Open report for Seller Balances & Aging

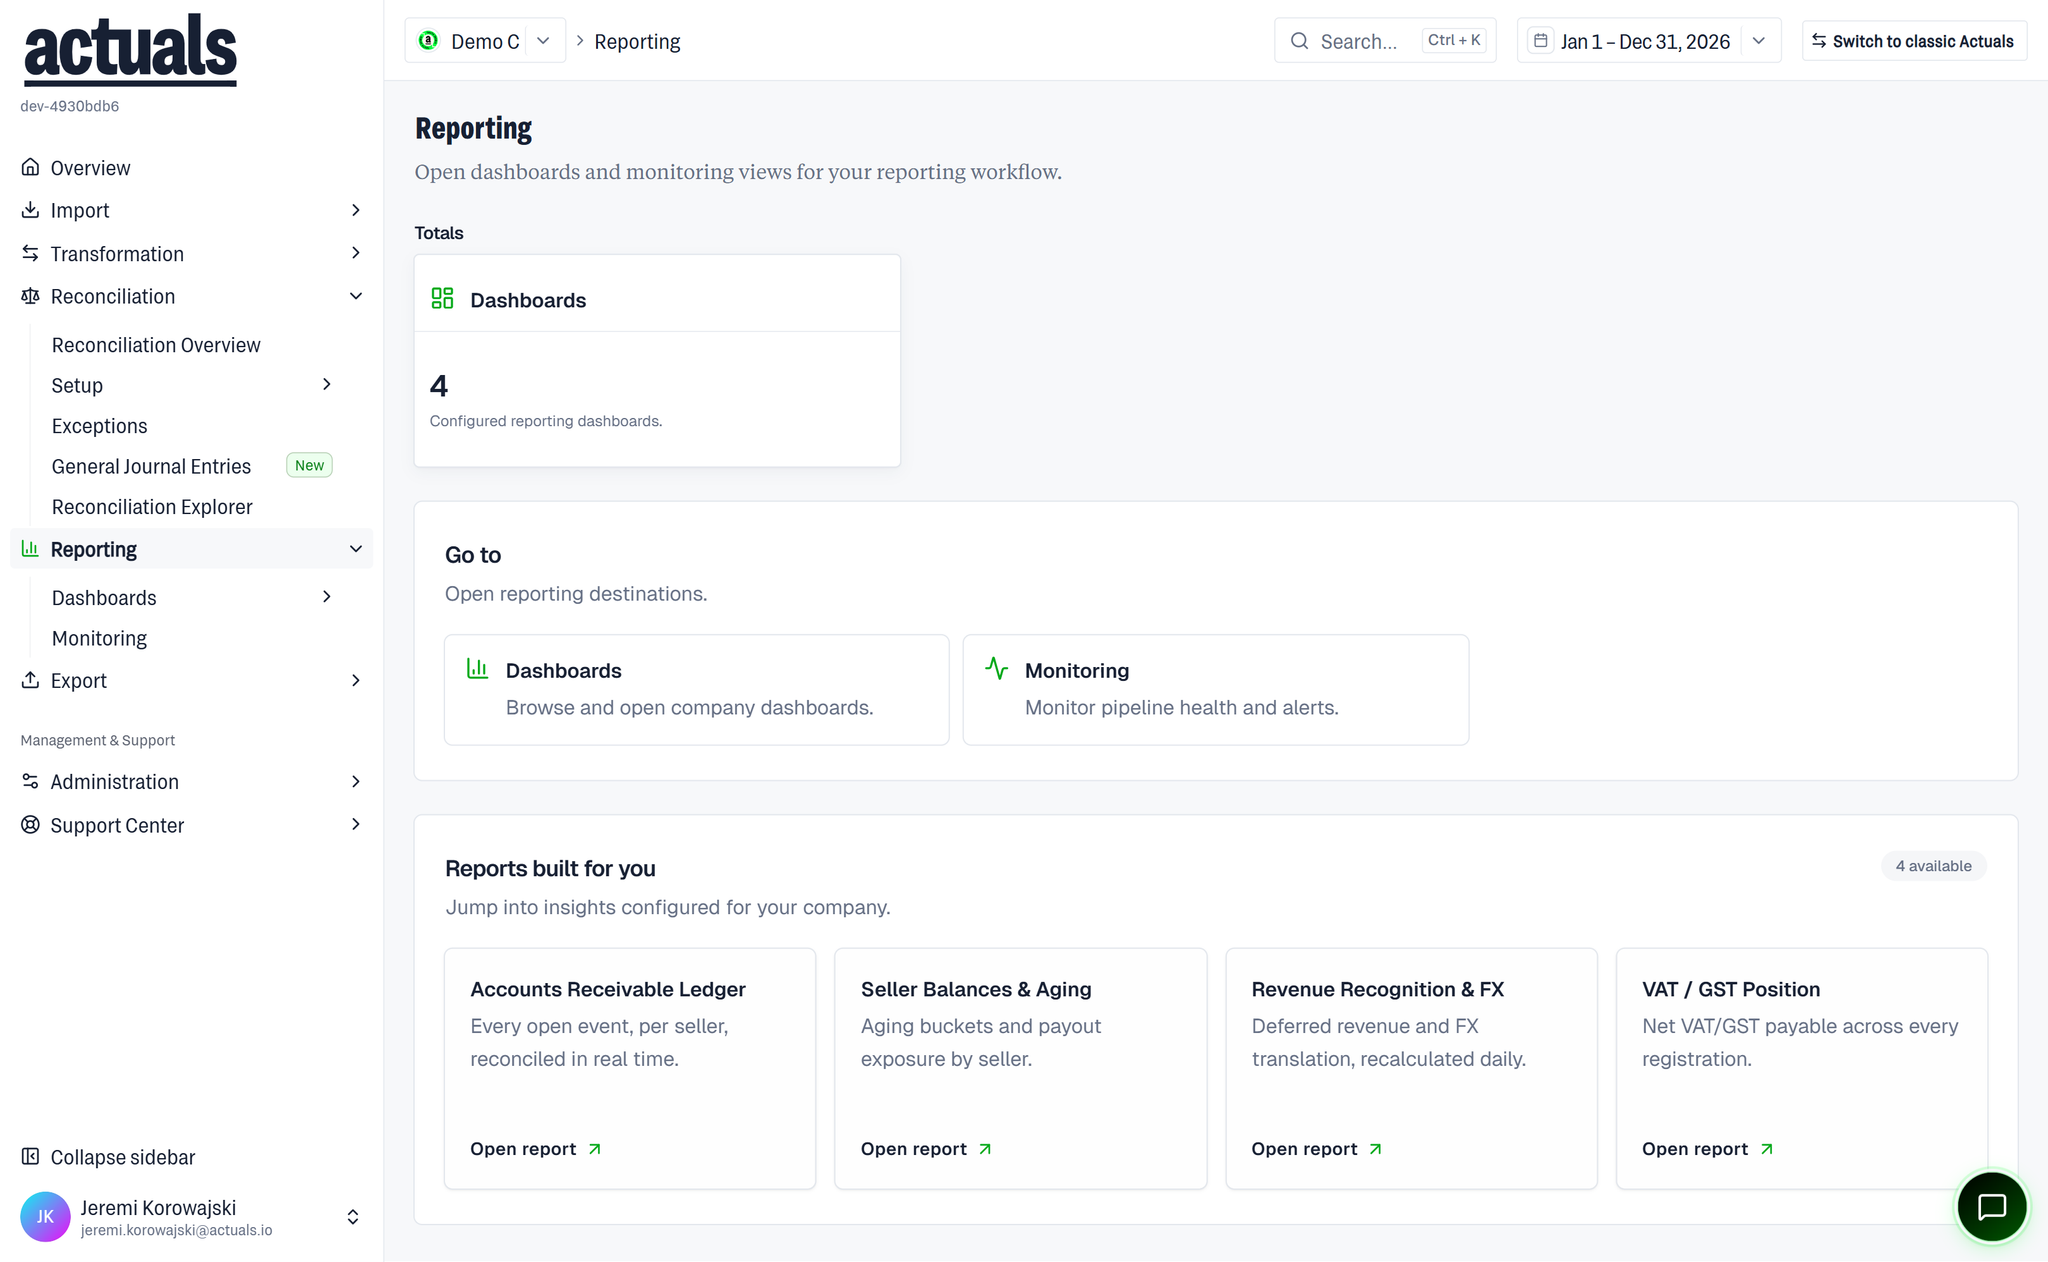927,1149
